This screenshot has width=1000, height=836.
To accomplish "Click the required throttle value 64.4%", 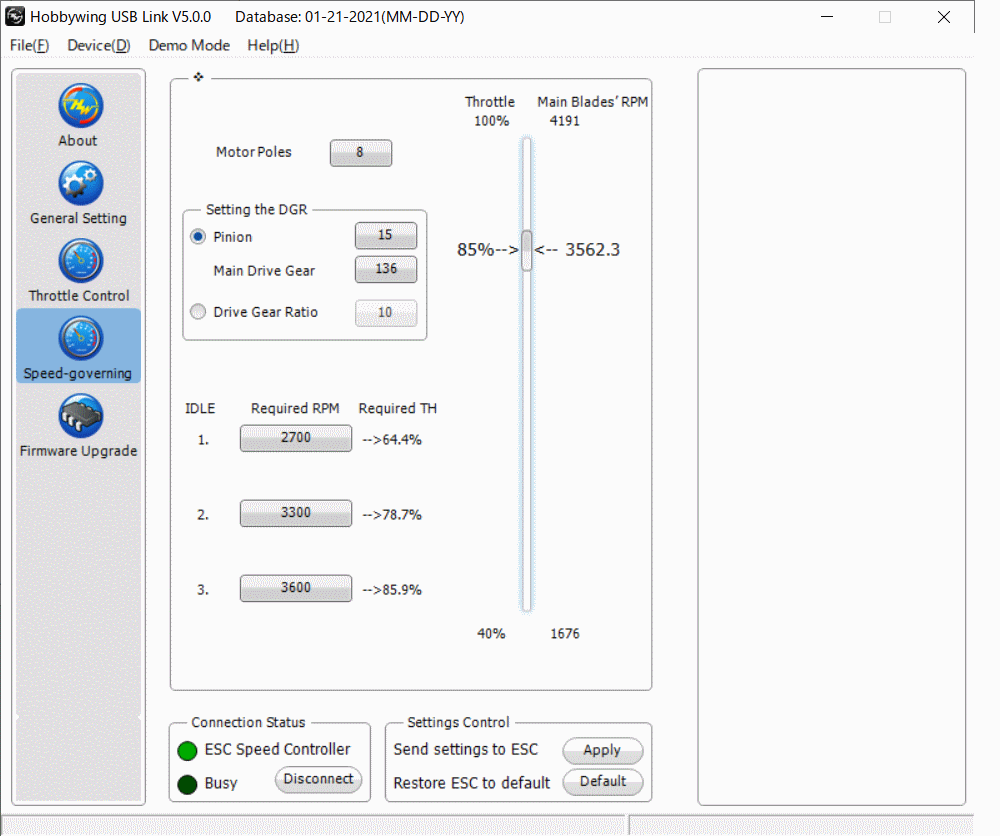I will 402,440.
